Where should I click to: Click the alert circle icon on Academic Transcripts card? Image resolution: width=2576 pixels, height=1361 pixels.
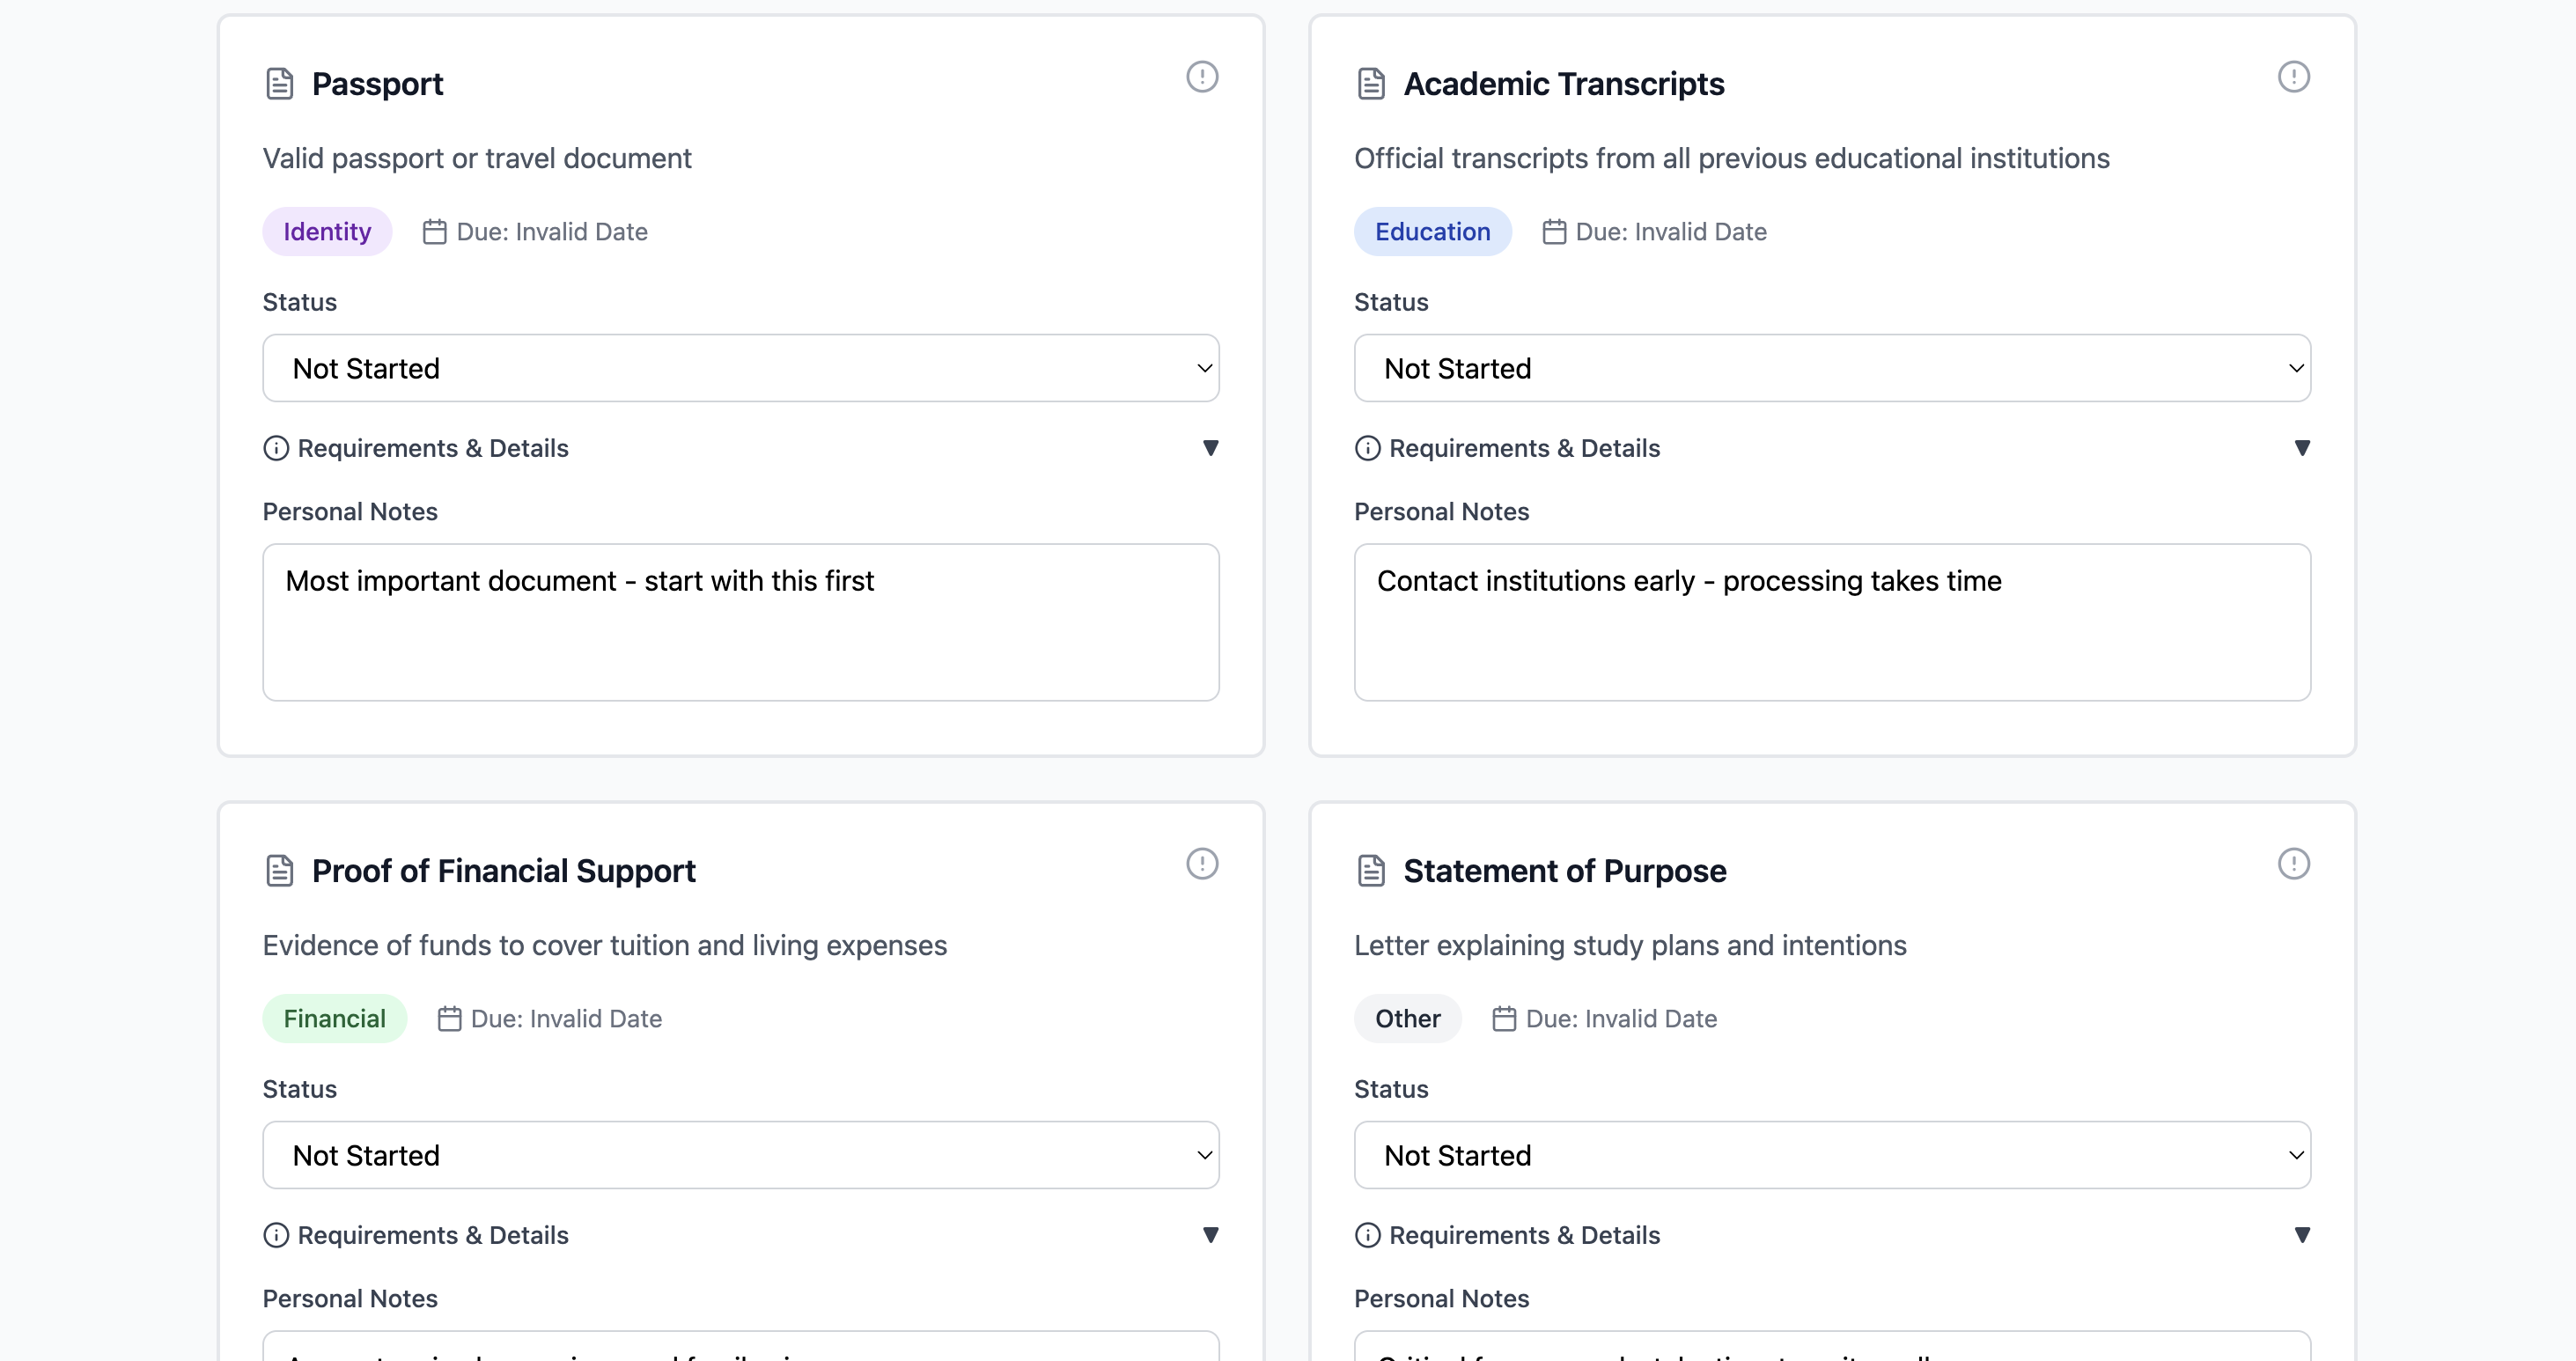coord(2294,77)
